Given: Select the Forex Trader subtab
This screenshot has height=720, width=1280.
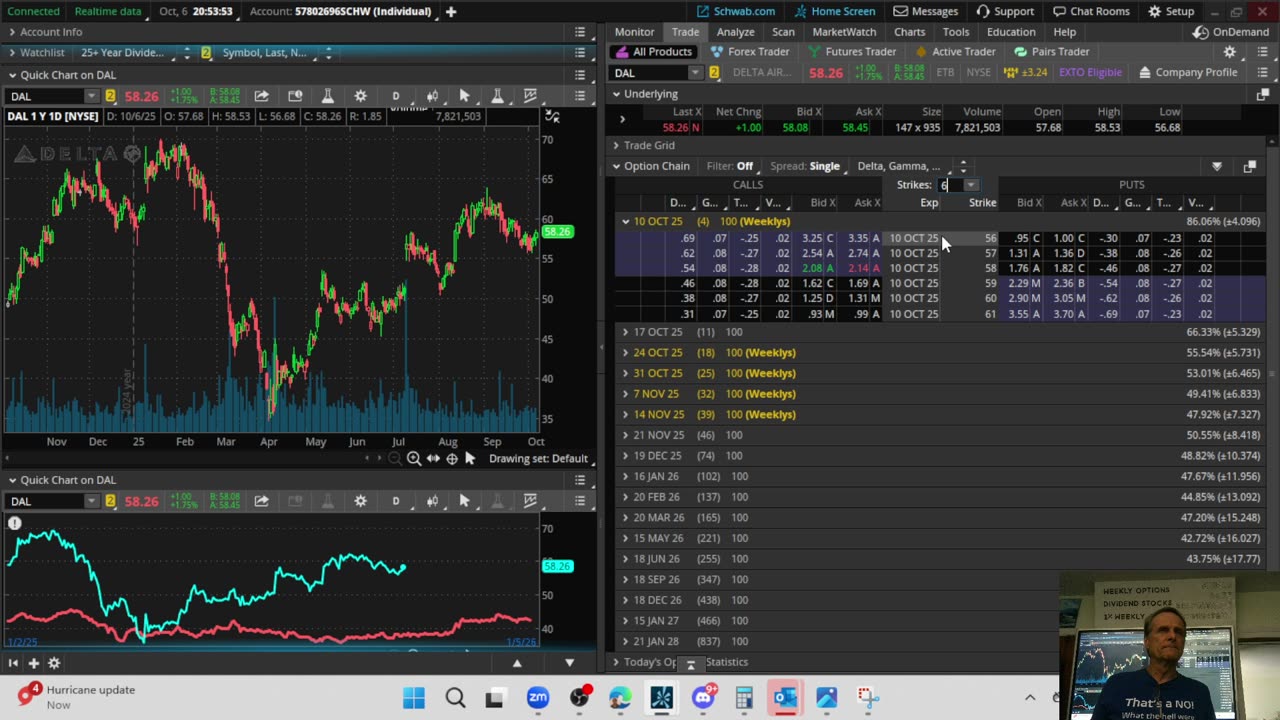Looking at the screenshot, I should click(750, 52).
